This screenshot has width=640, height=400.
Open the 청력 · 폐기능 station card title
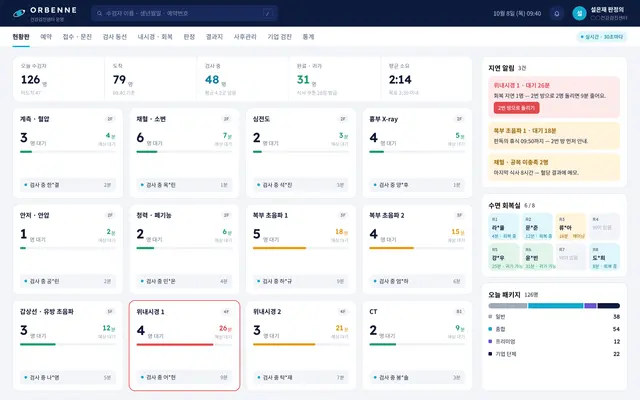(154, 216)
